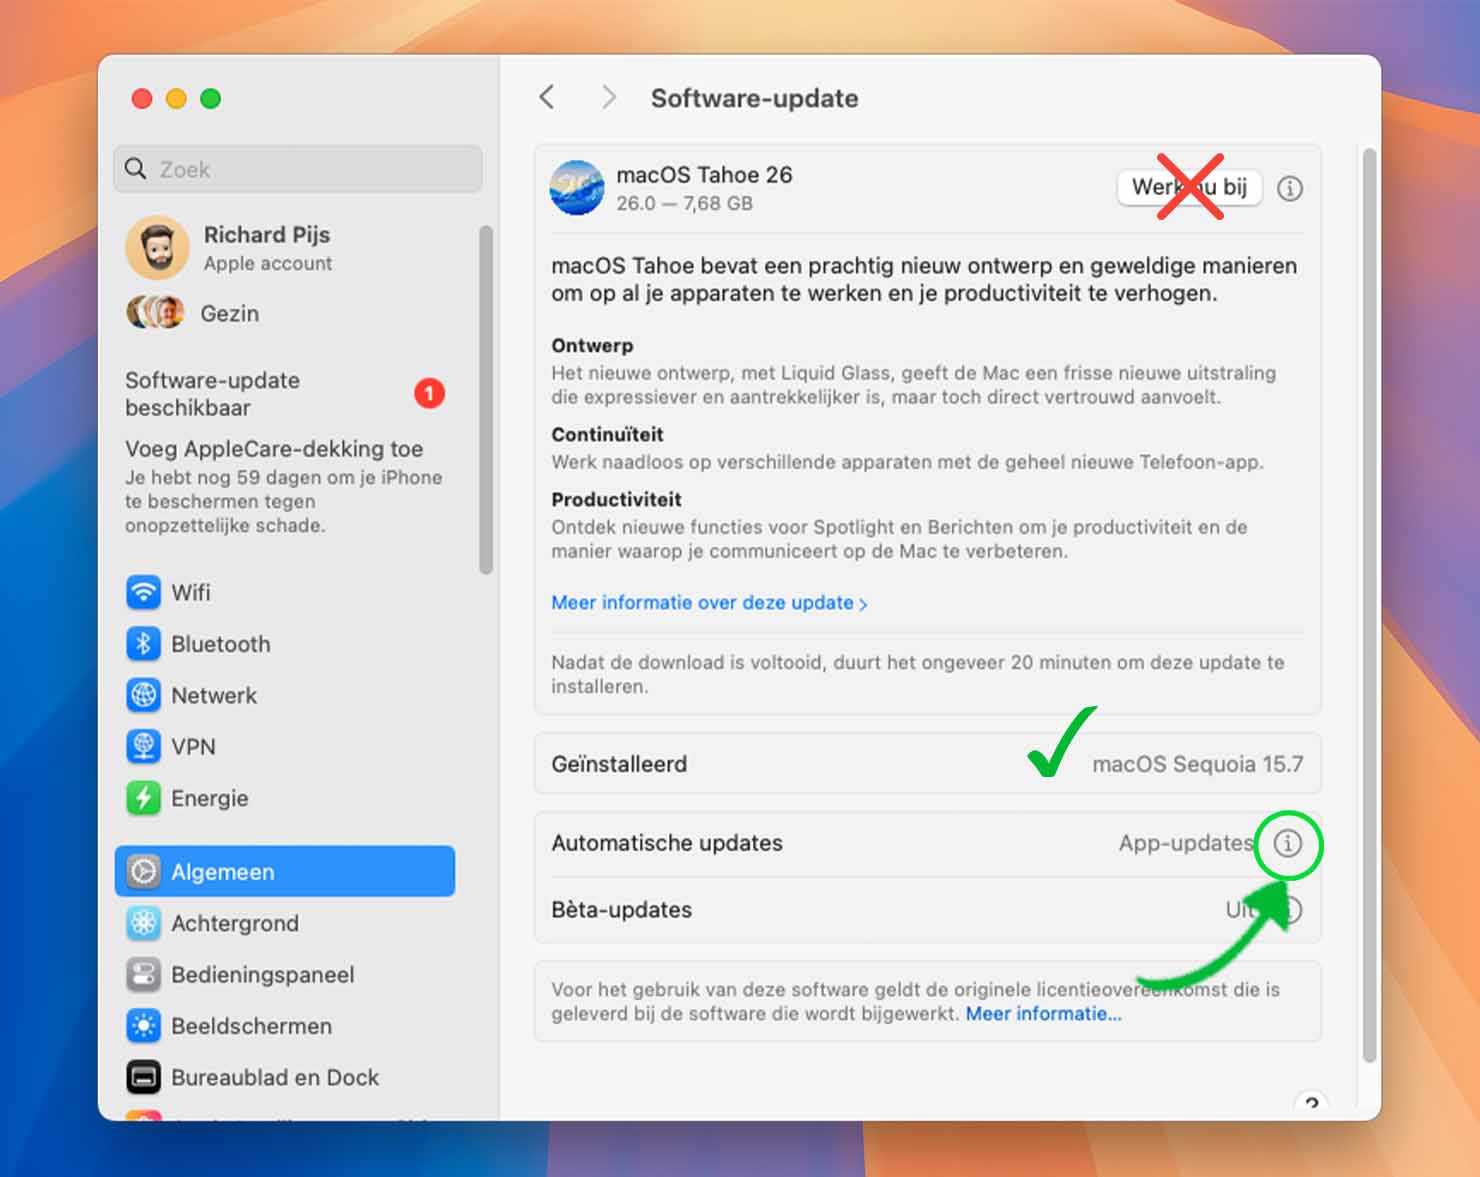Viewport: 1480px width, 1177px height.
Task: Select Wifi label in sidebar
Action: pos(191,592)
